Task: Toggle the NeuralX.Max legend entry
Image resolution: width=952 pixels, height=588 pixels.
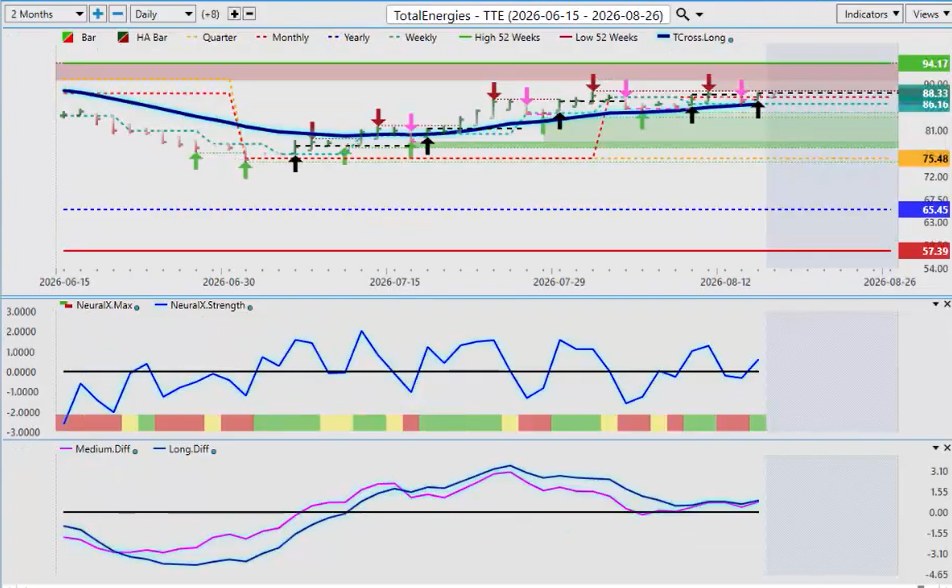Action: [x=96, y=306]
